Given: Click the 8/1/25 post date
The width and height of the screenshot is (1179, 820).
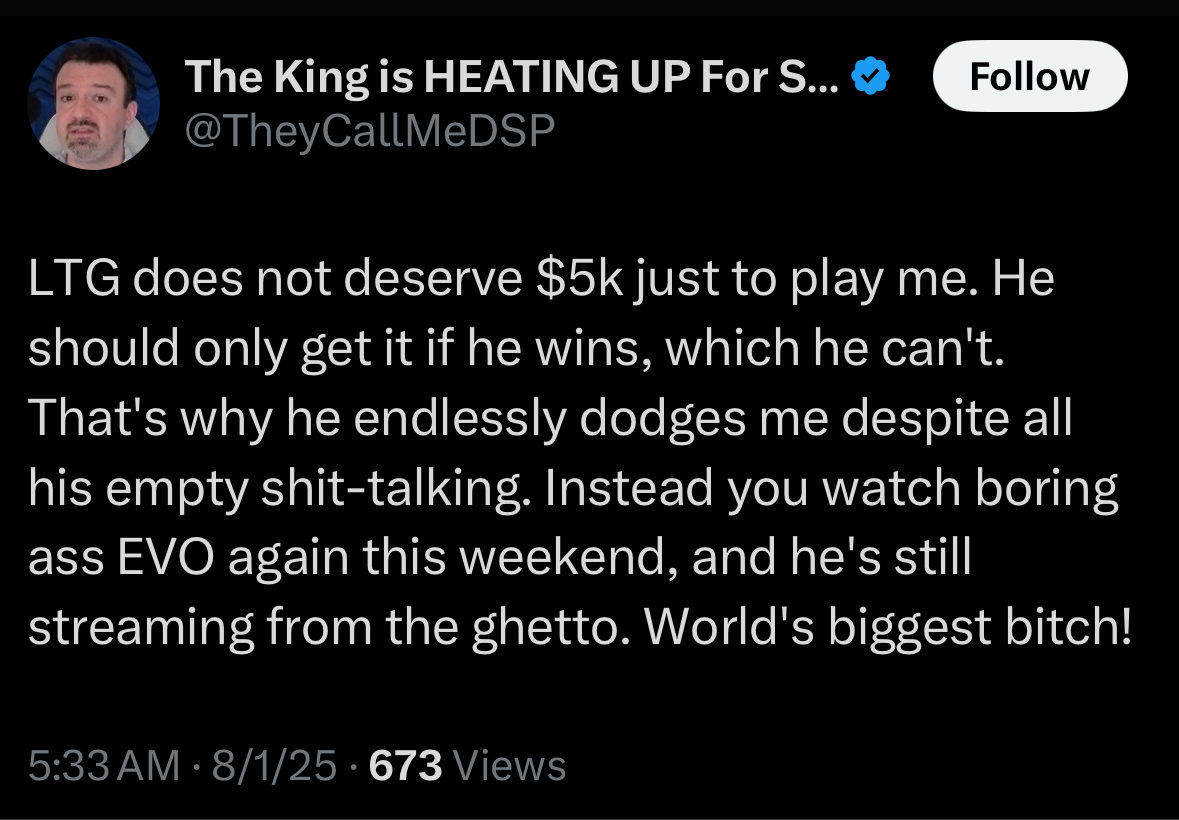Looking at the screenshot, I should (x=274, y=765).
